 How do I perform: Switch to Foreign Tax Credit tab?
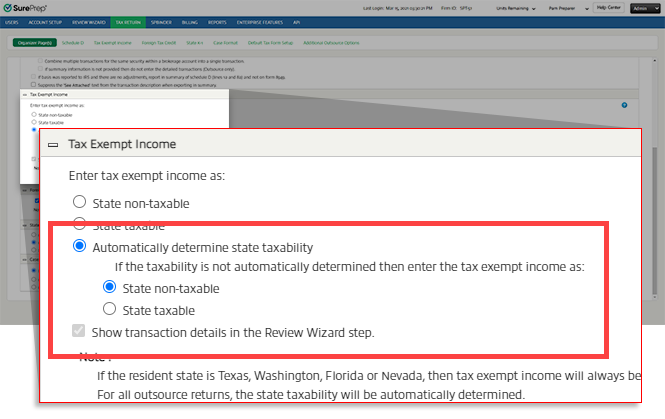point(159,43)
